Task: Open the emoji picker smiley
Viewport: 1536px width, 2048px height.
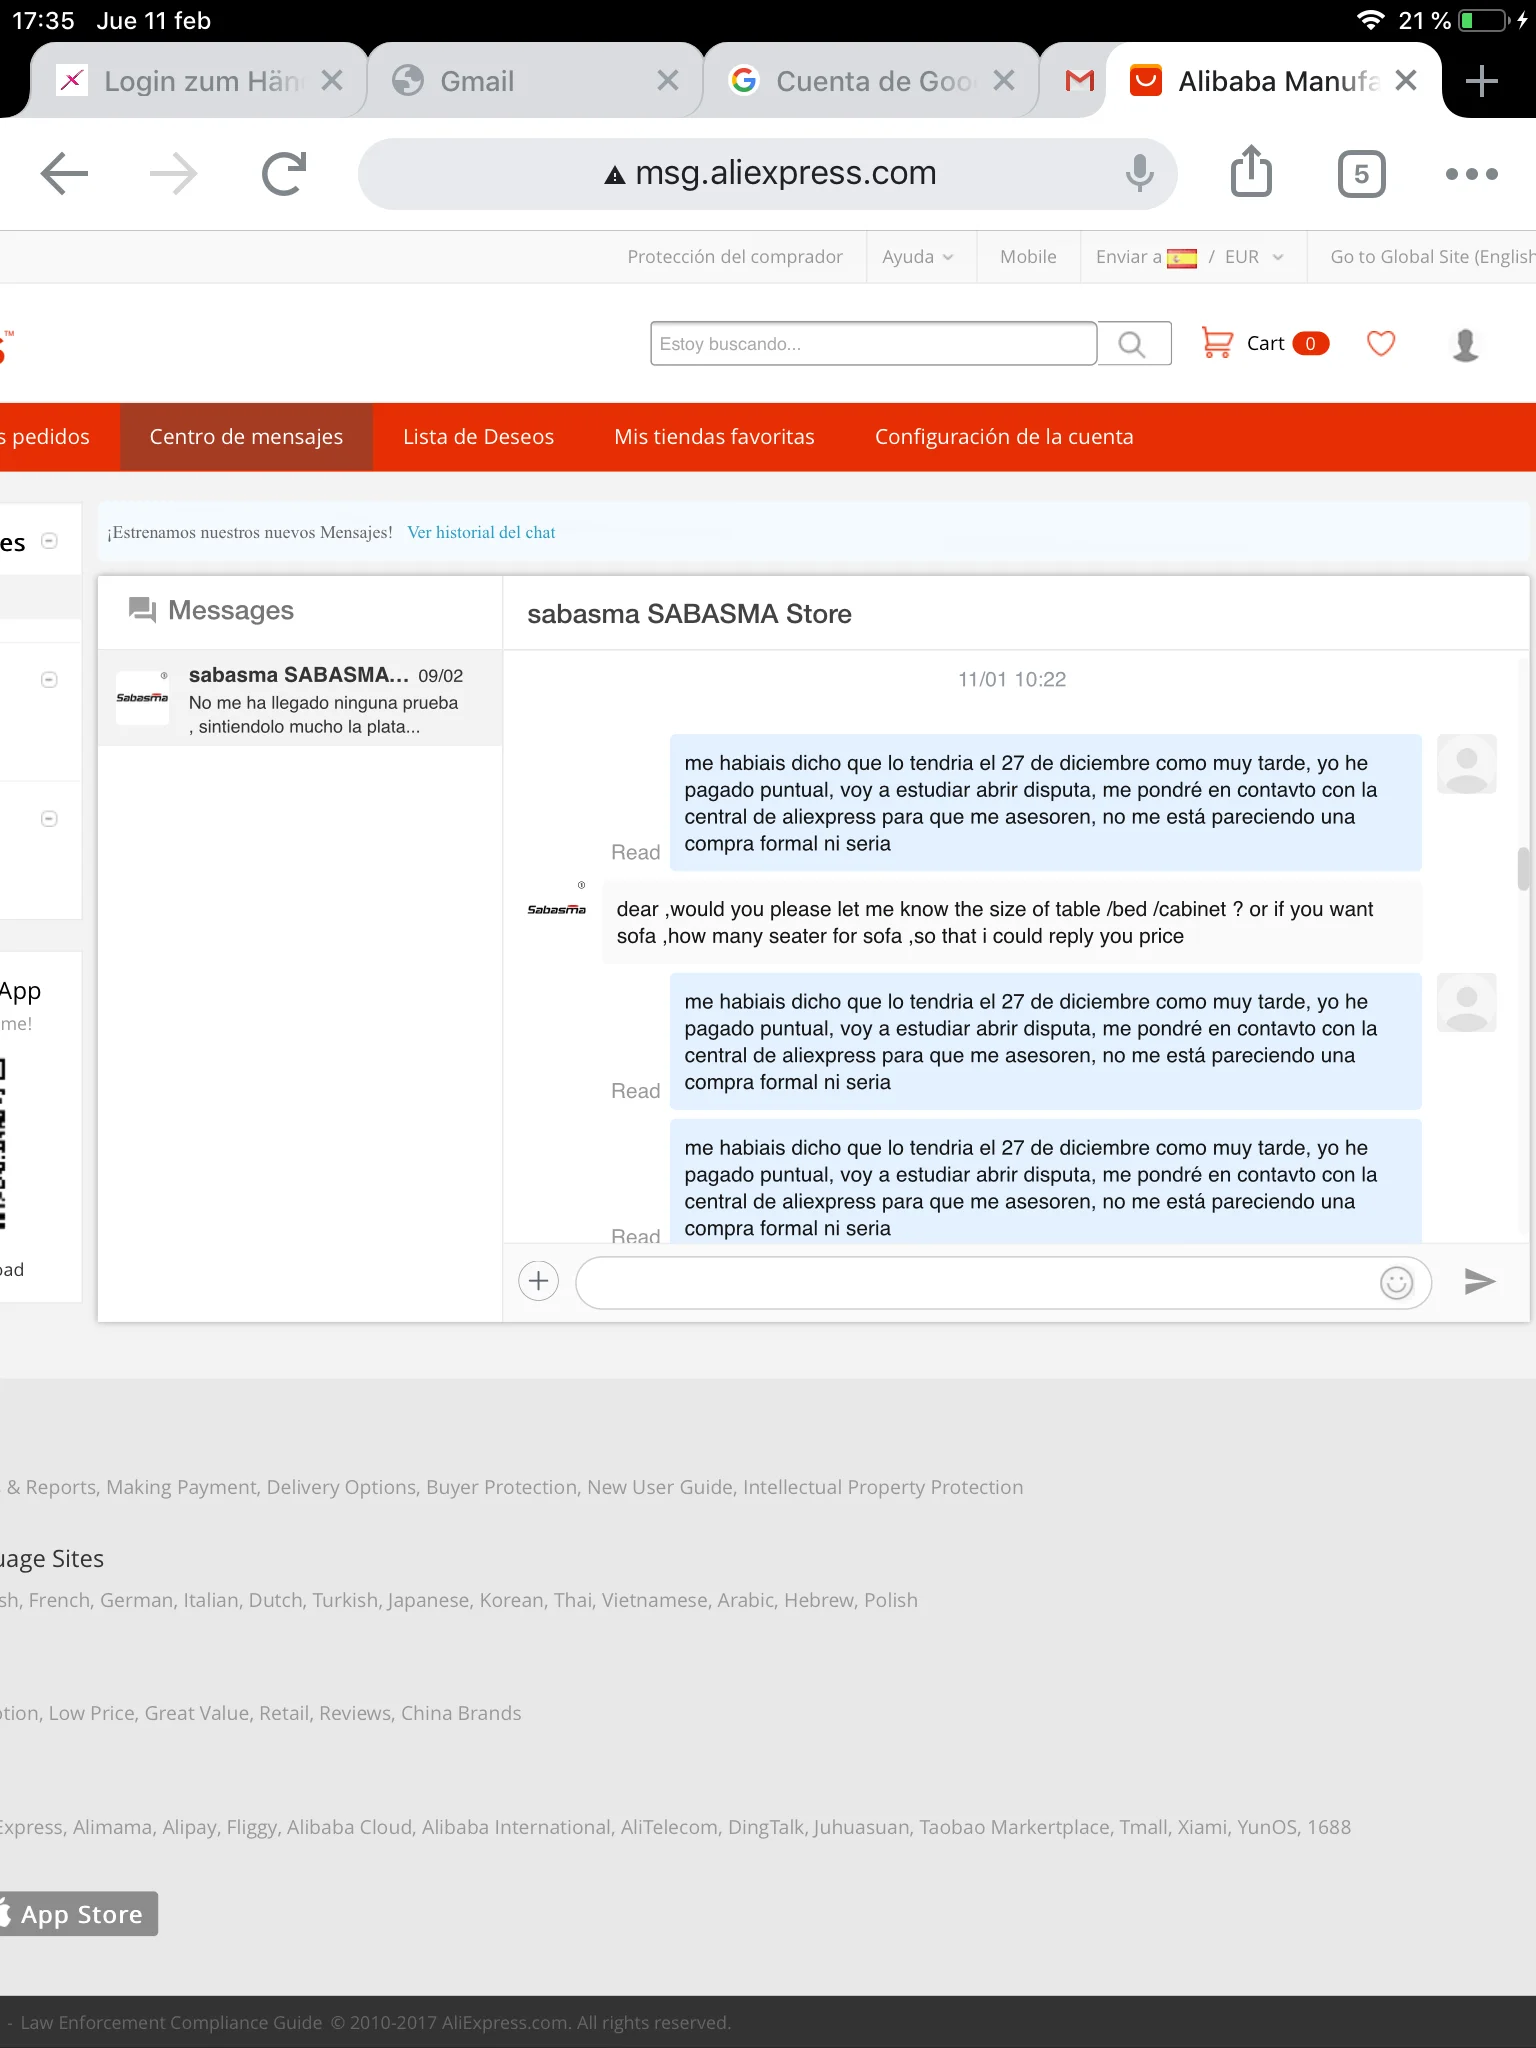Action: tap(1396, 1282)
